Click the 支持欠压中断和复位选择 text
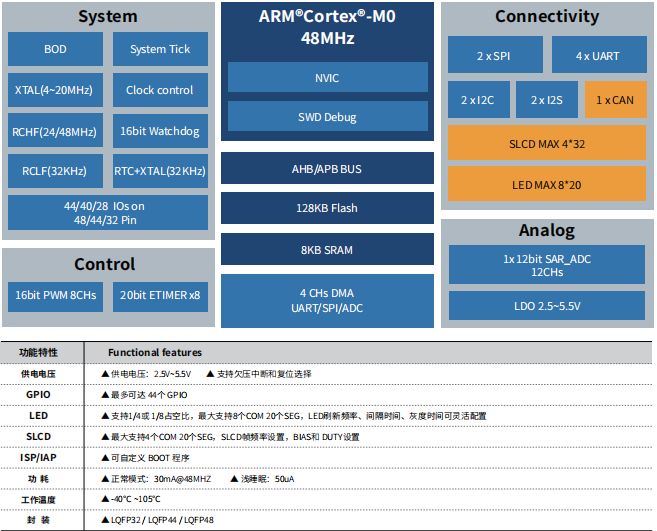Image resolution: width=657 pixels, height=531 pixels. (264, 374)
